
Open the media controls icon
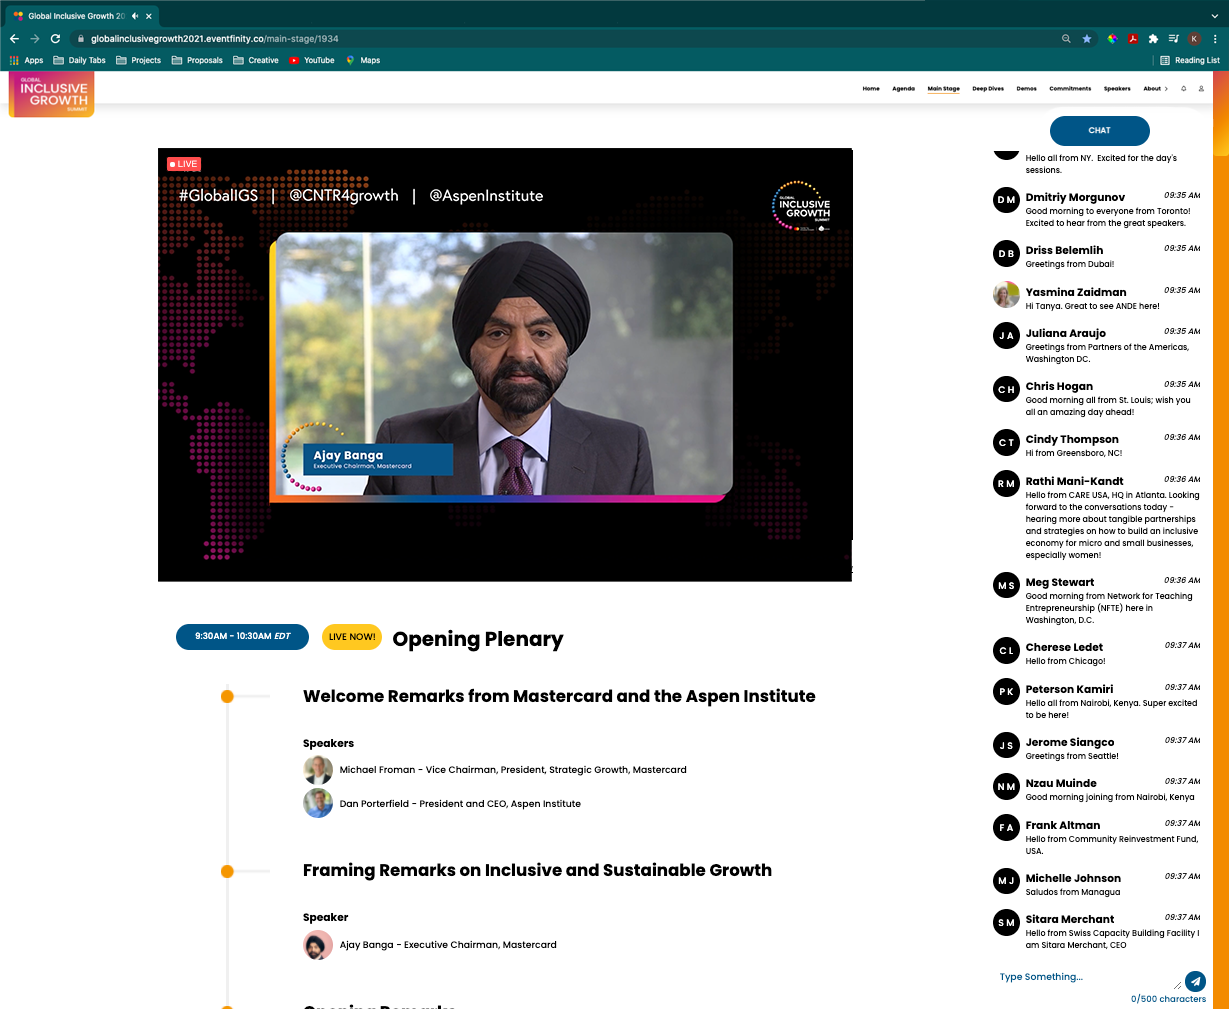pos(1174,39)
